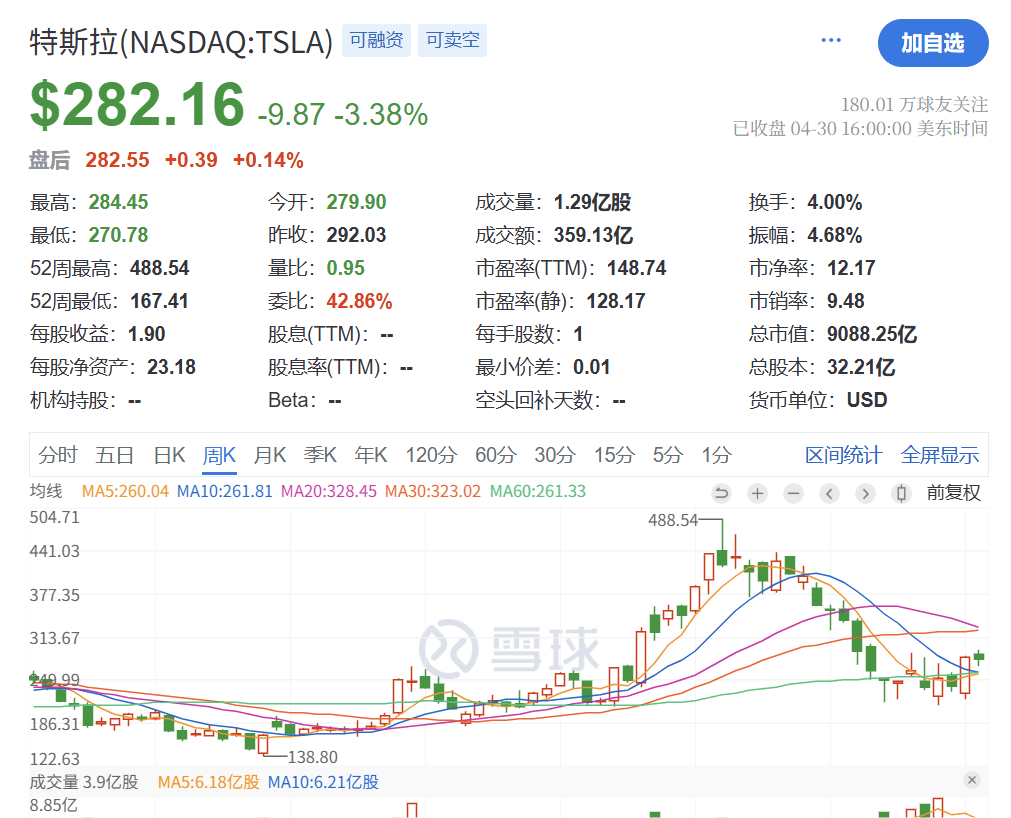Zoom out the chart with minus icon

[793, 494]
